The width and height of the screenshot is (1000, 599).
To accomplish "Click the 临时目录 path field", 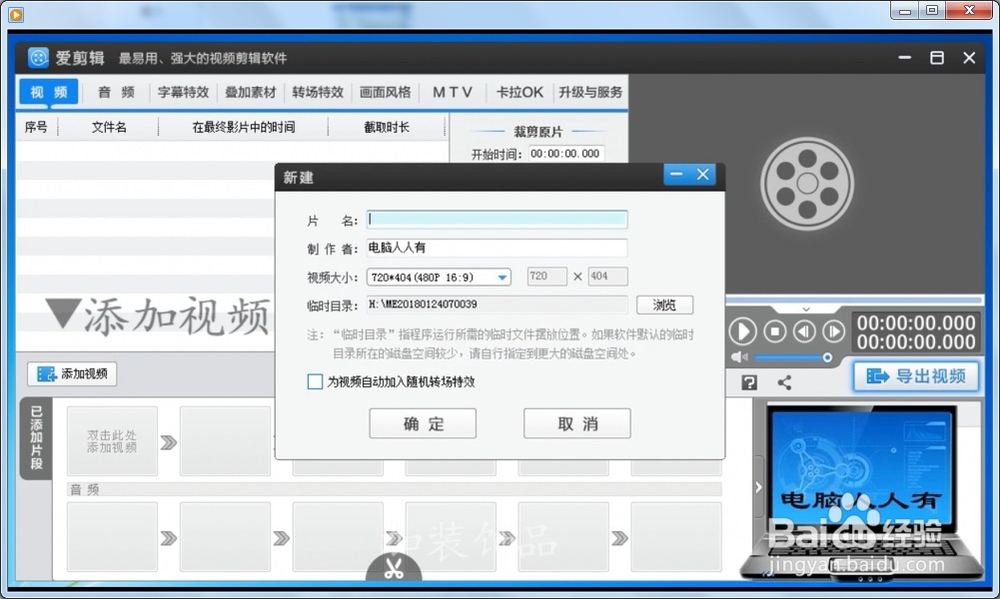I will 497,304.
